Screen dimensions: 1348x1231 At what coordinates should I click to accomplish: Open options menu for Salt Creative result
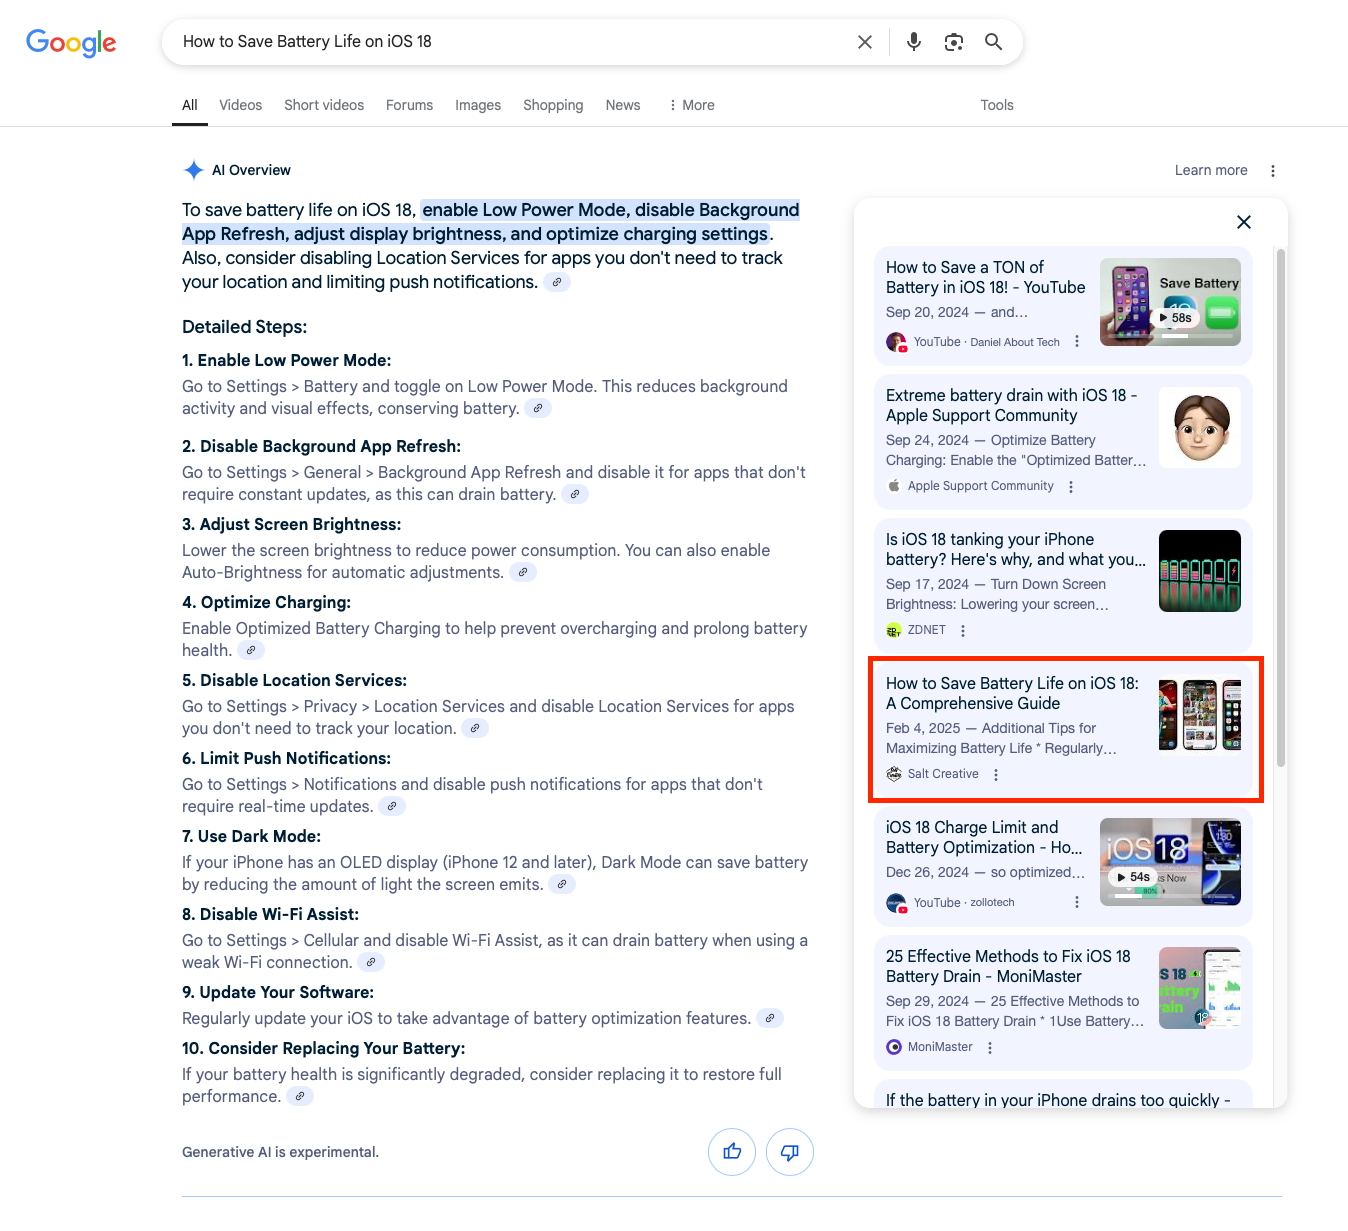click(x=996, y=775)
